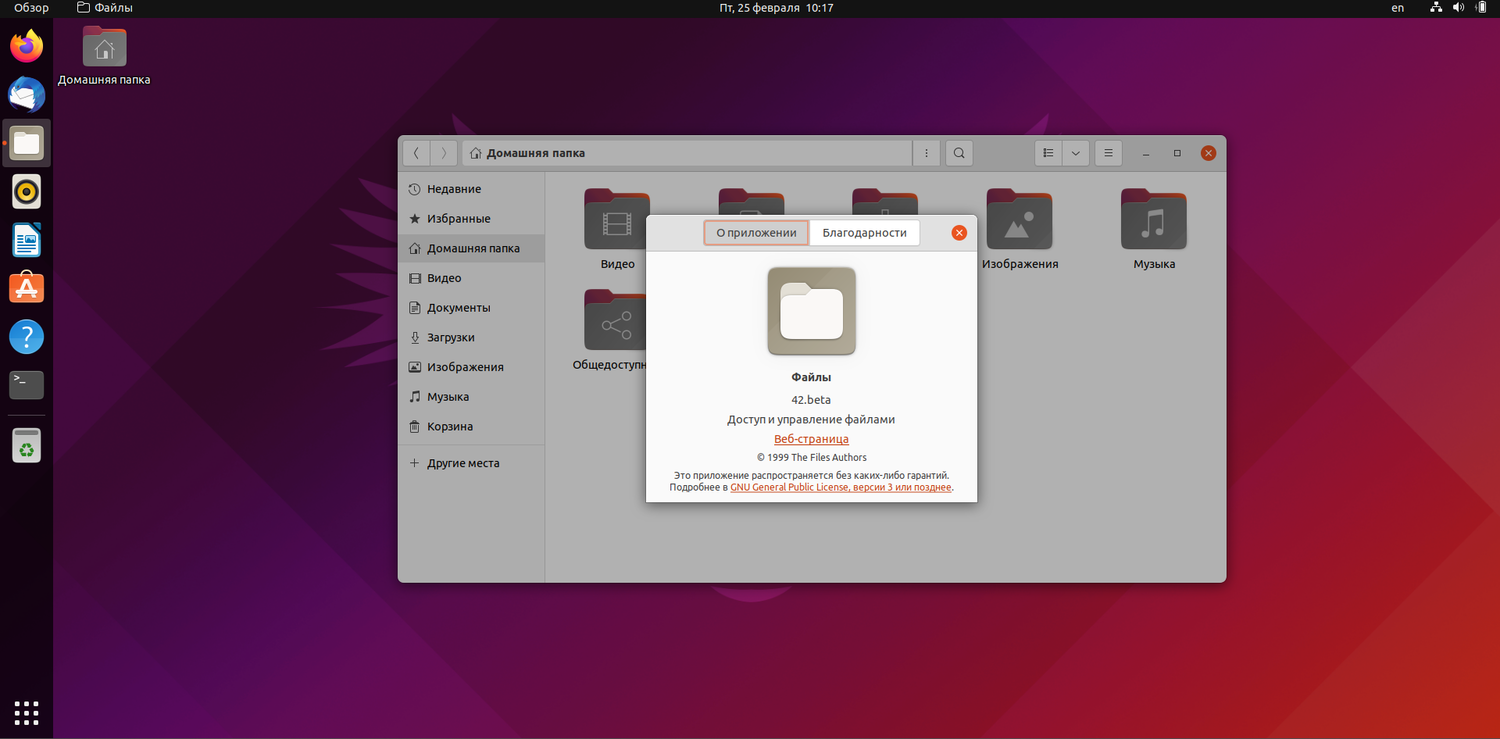
Task: Switch to the О приложении tab
Action: pos(756,233)
